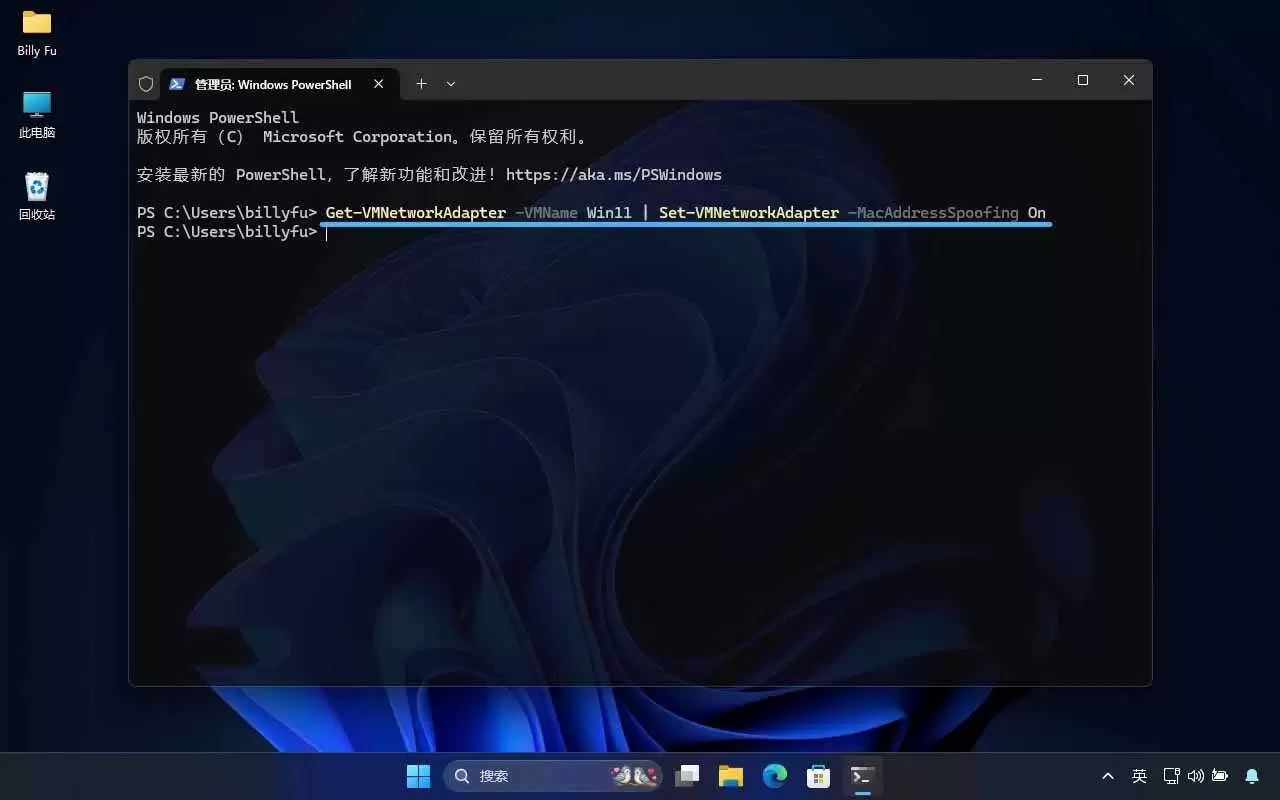The height and width of the screenshot is (800, 1280).
Task: Click the https://aka.ms/PSWindows link text
Action: [614, 175]
